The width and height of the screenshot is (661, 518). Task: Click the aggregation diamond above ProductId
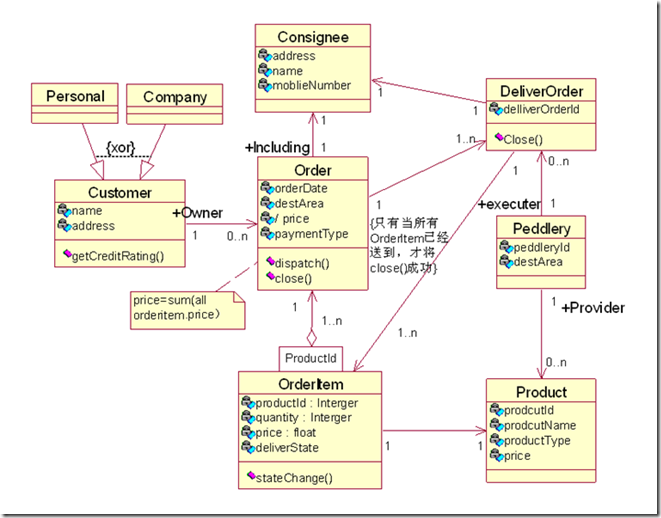(312, 338)
